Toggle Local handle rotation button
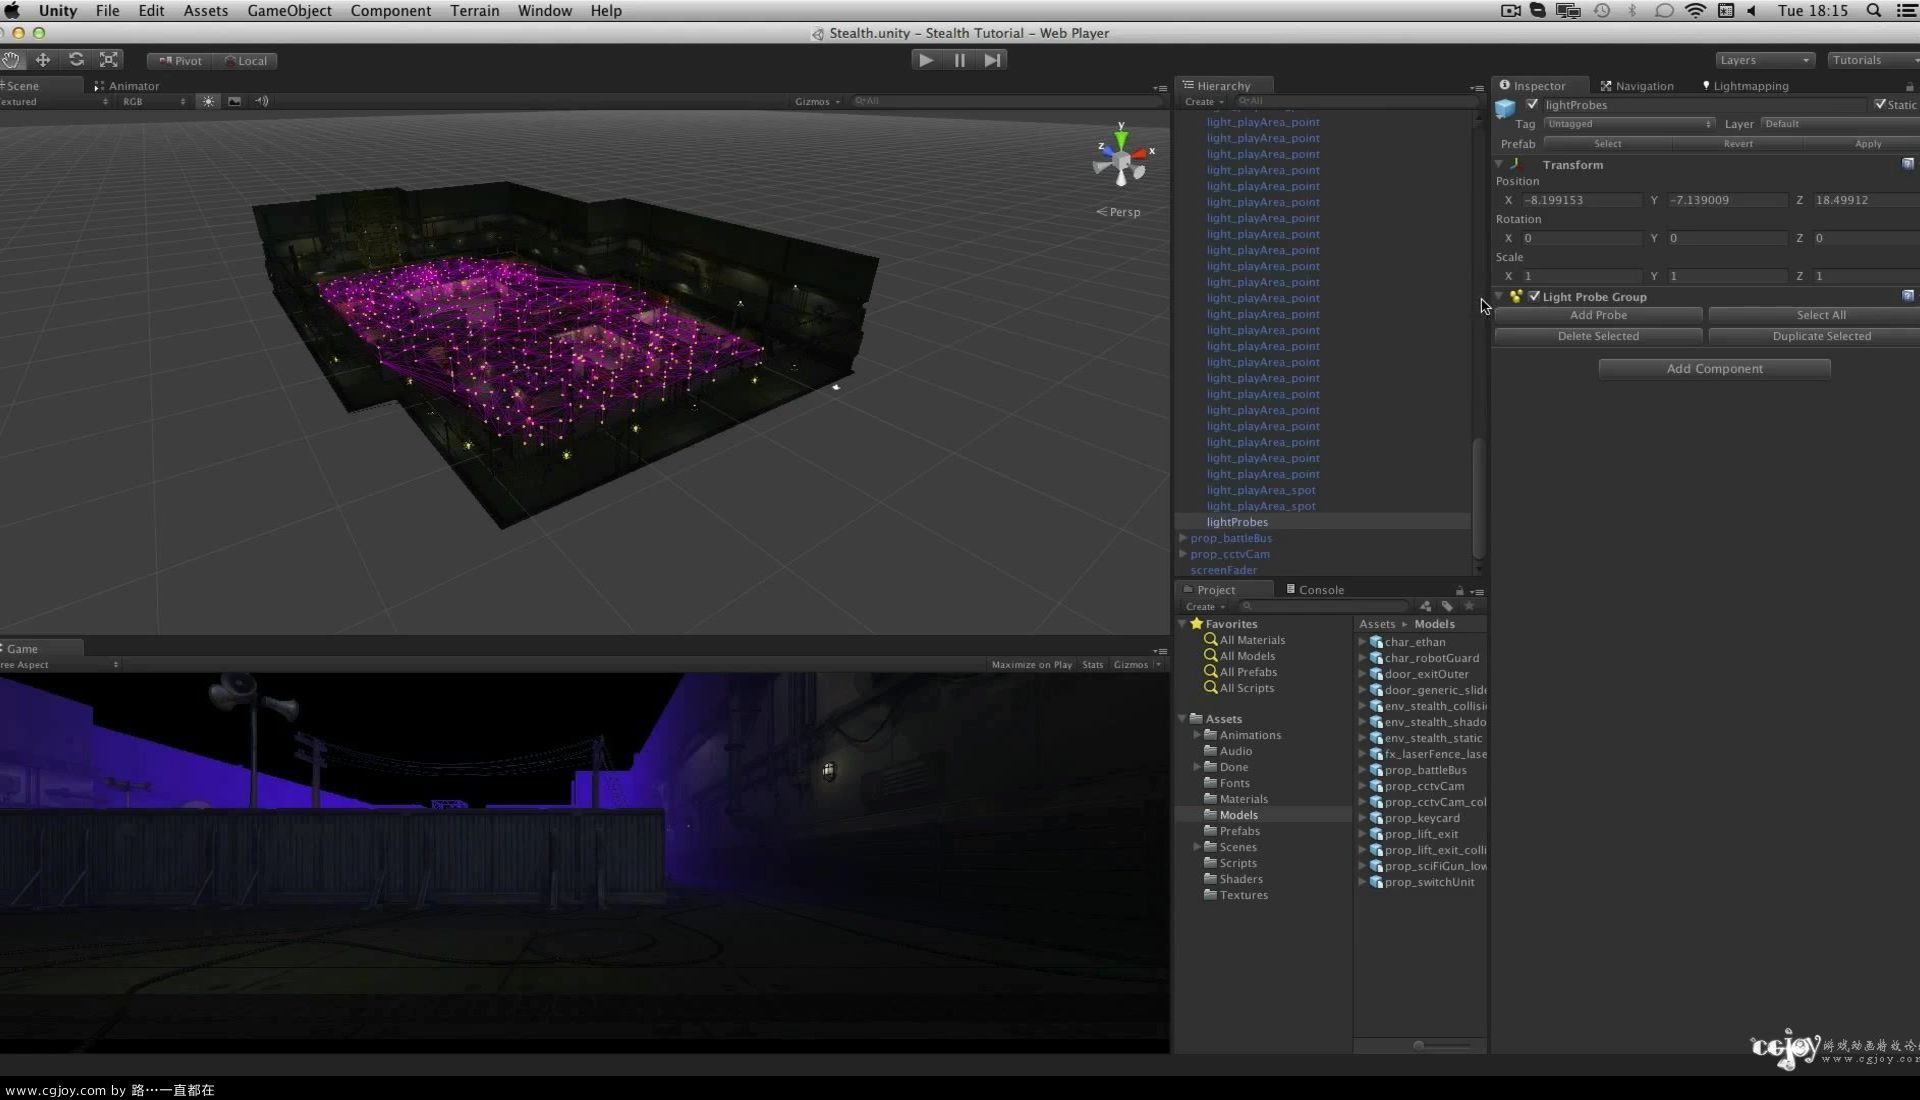The height and width of the screenshot is (1100, 1920). (x=246, y=61)
